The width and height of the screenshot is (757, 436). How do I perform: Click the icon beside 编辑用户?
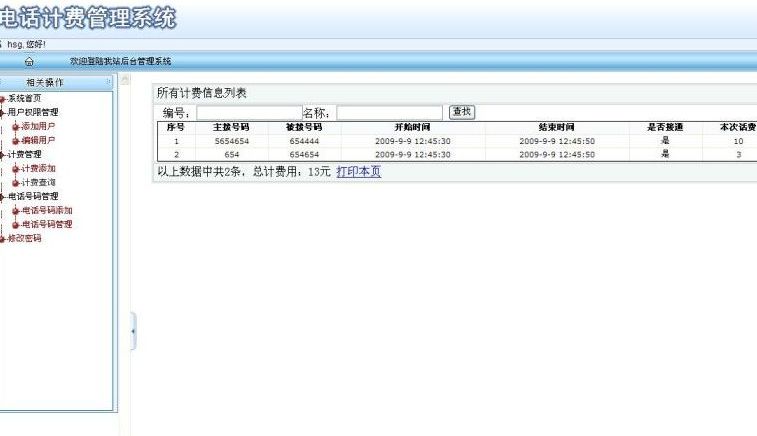click(x=15, y=141)
